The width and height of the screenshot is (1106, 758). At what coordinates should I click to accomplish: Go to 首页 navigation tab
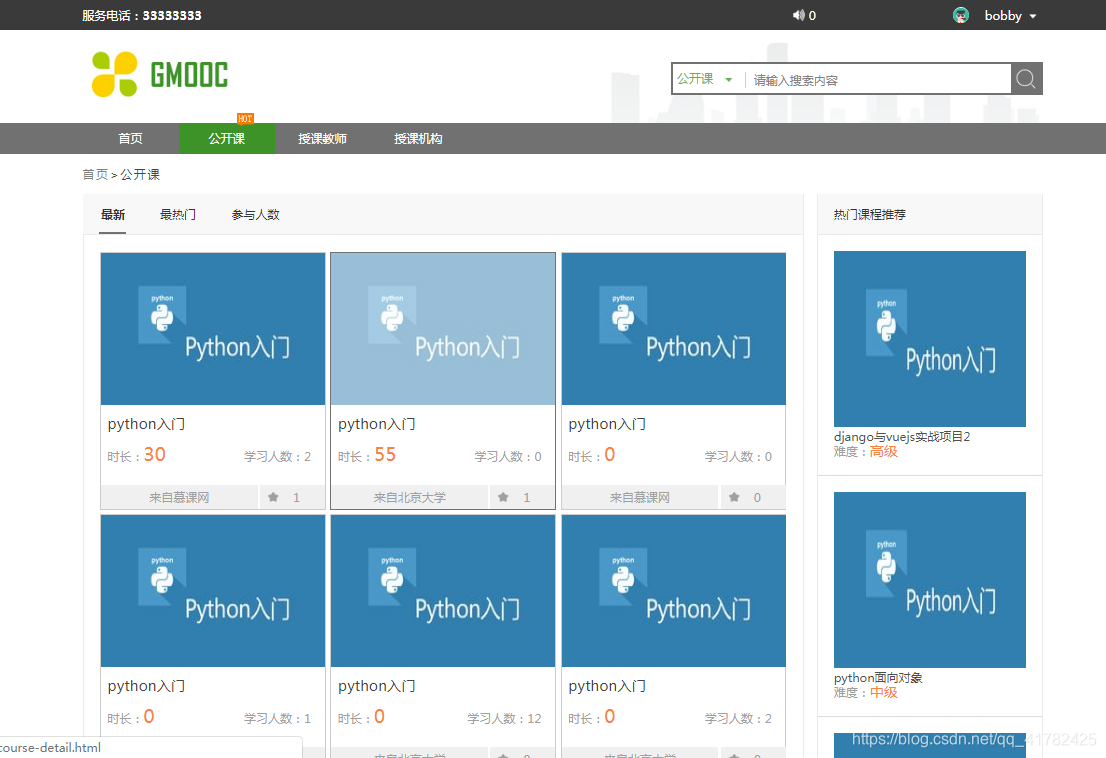pyautogui.click(x=130, y=138)
